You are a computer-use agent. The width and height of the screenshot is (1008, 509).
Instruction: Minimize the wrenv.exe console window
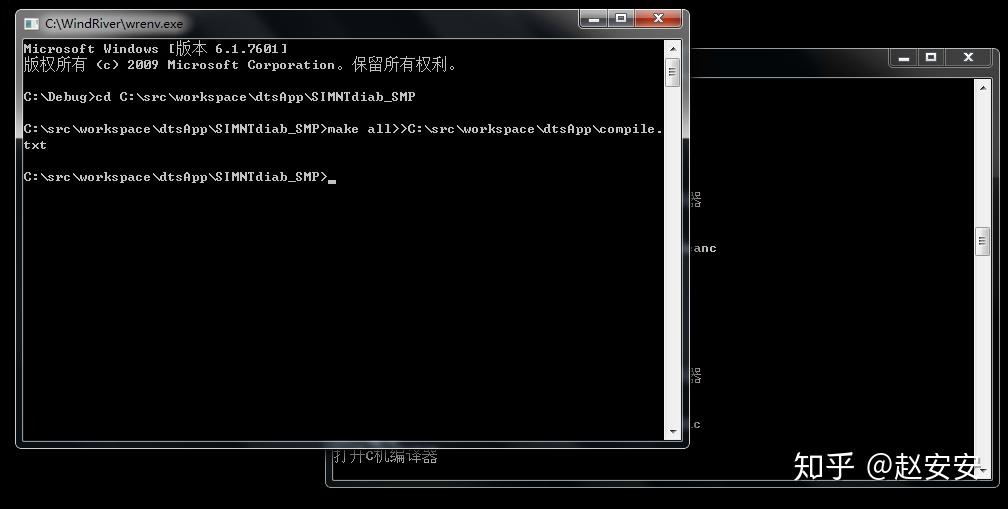click(593, 19)
